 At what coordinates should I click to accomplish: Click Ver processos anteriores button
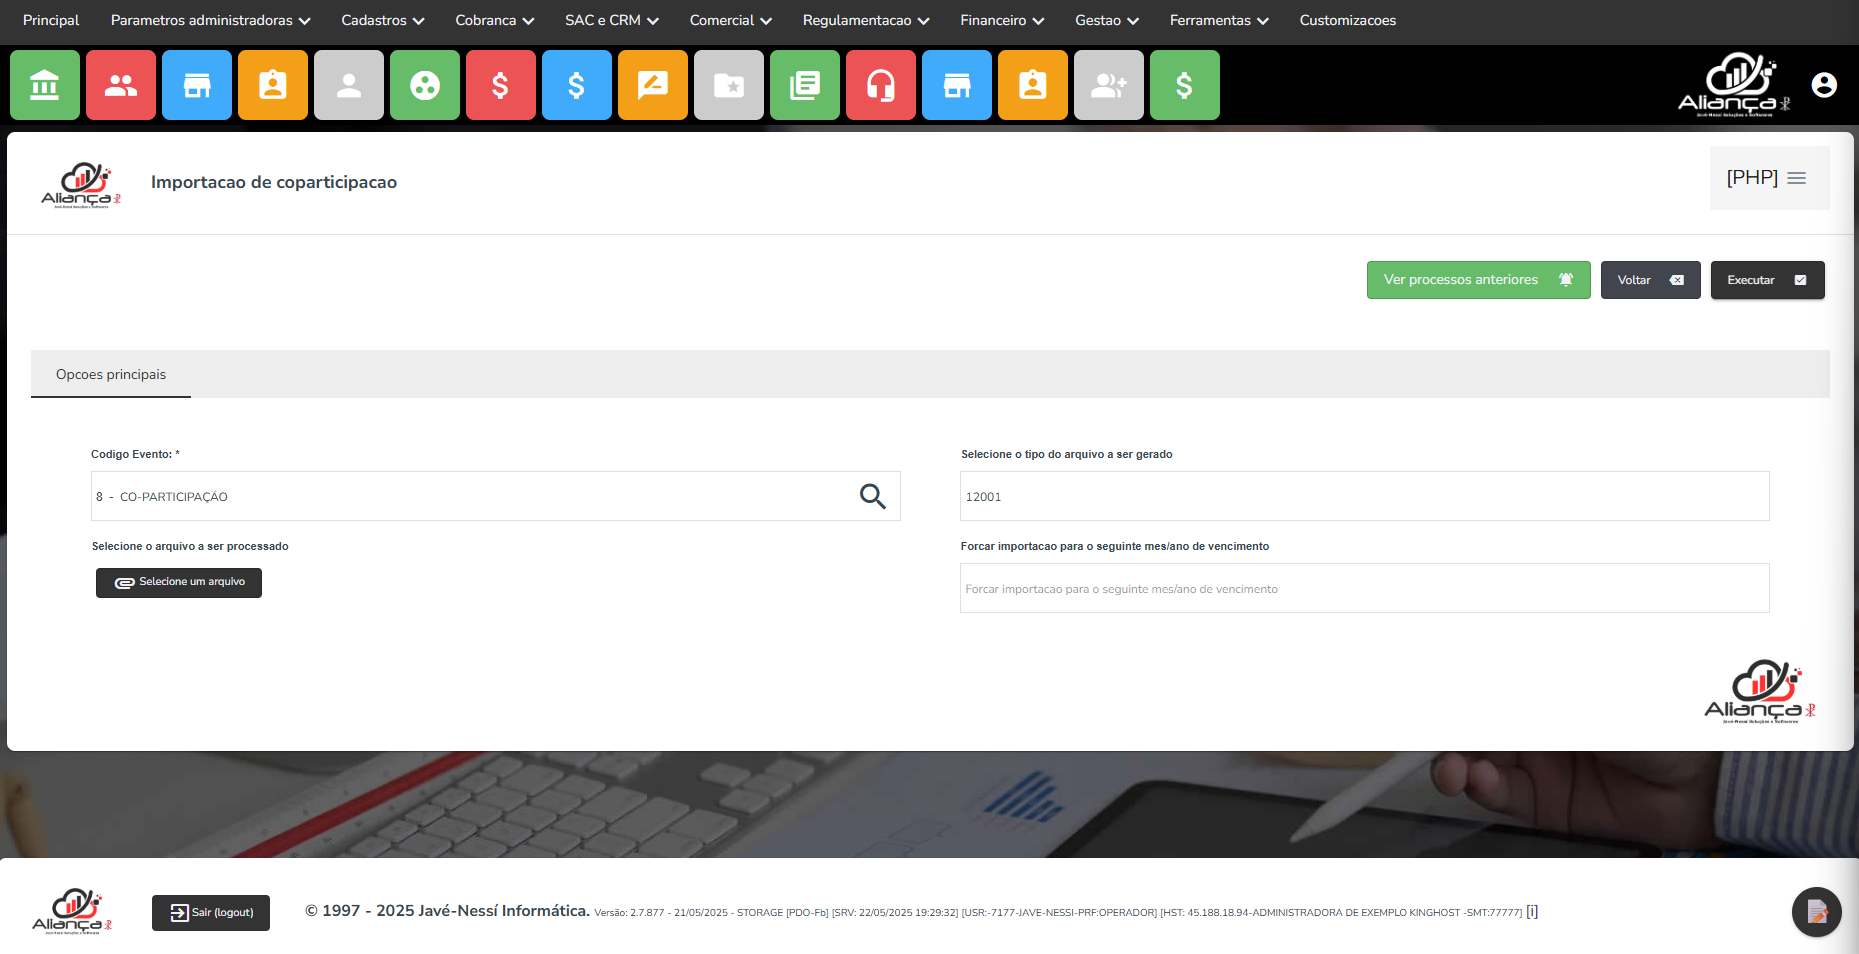coord(1477,280)
